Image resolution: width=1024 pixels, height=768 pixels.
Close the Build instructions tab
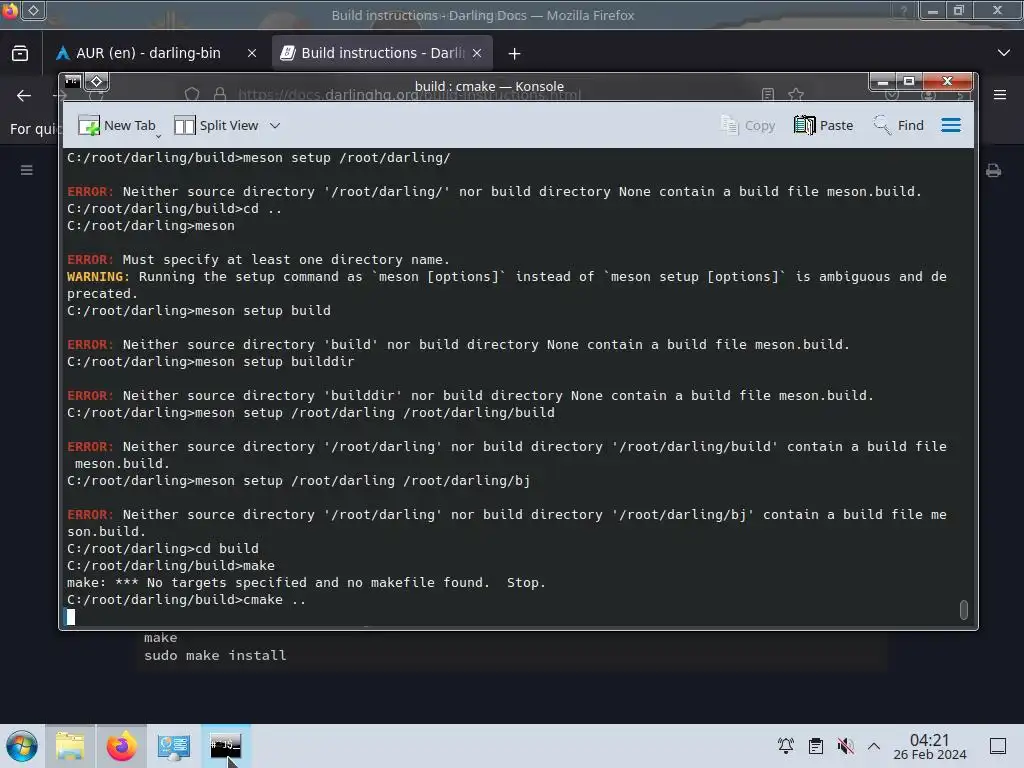[477, 54]
